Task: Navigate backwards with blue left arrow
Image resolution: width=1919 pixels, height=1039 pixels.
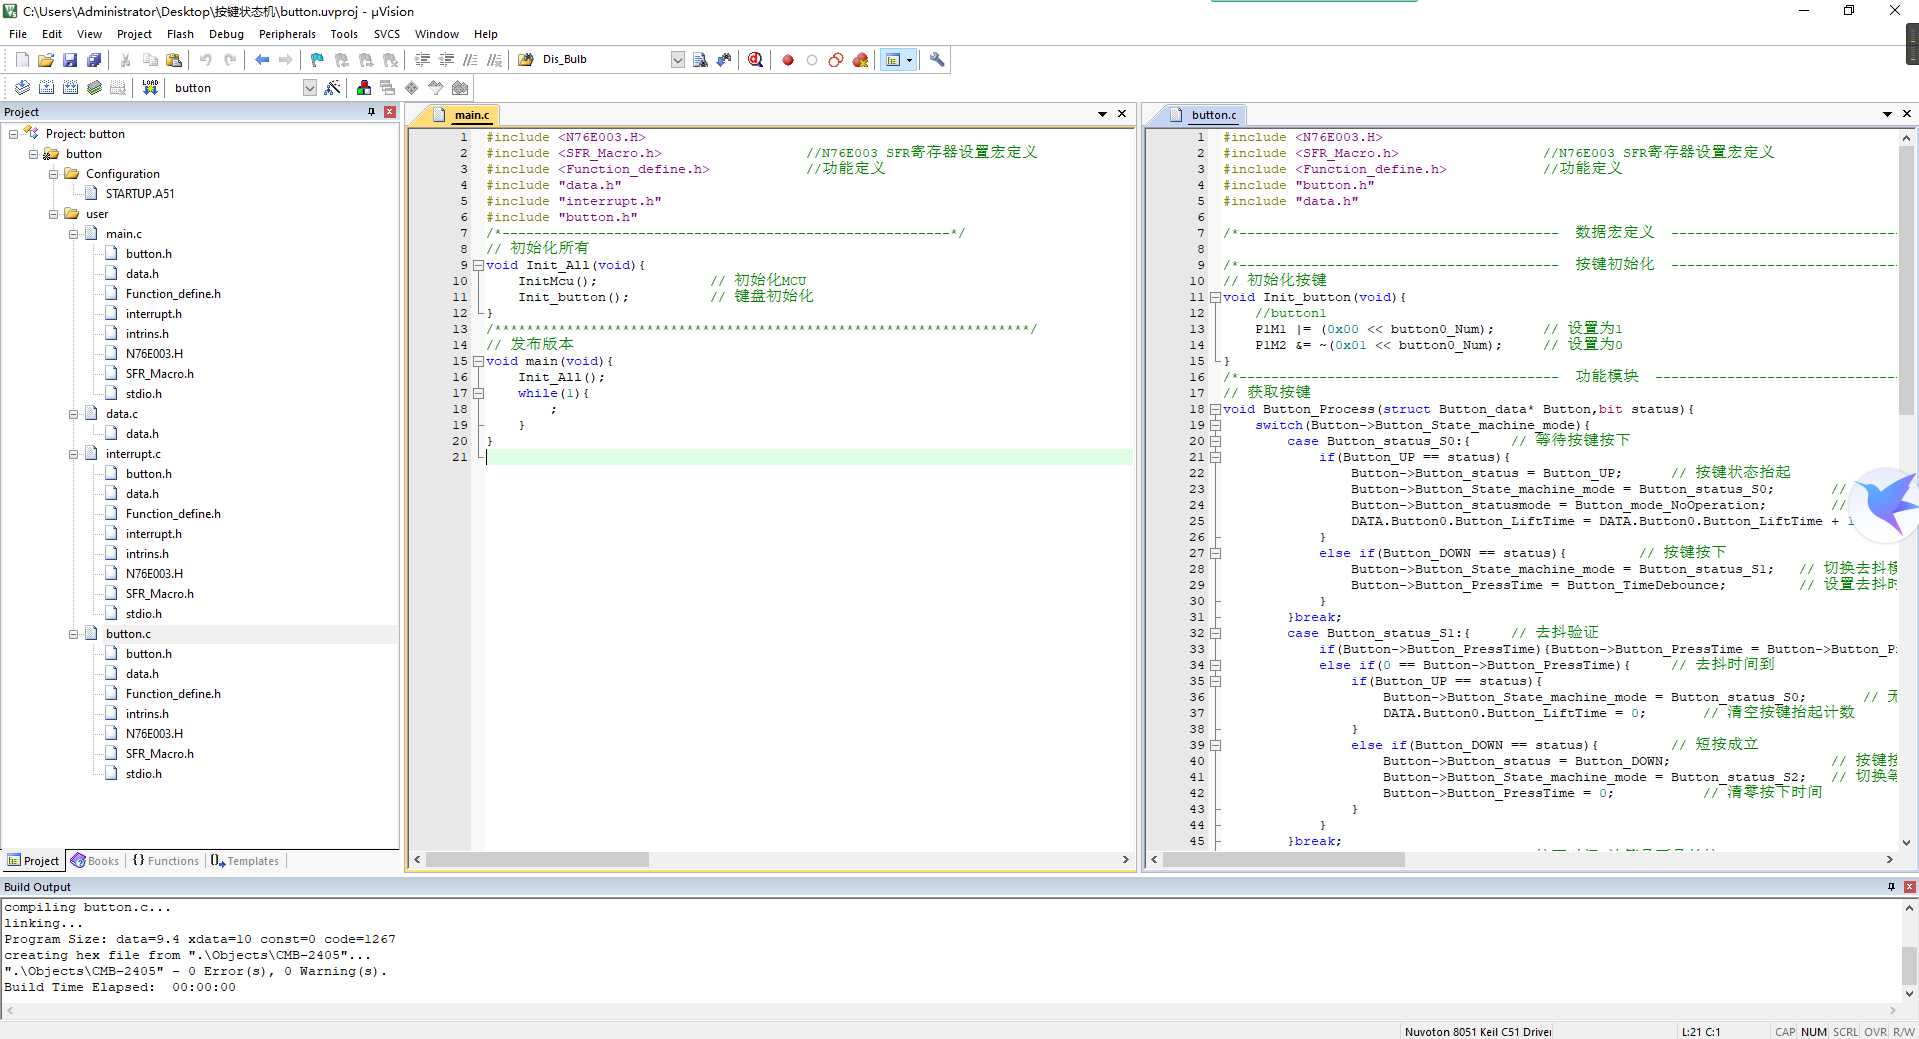Action: 262,60
